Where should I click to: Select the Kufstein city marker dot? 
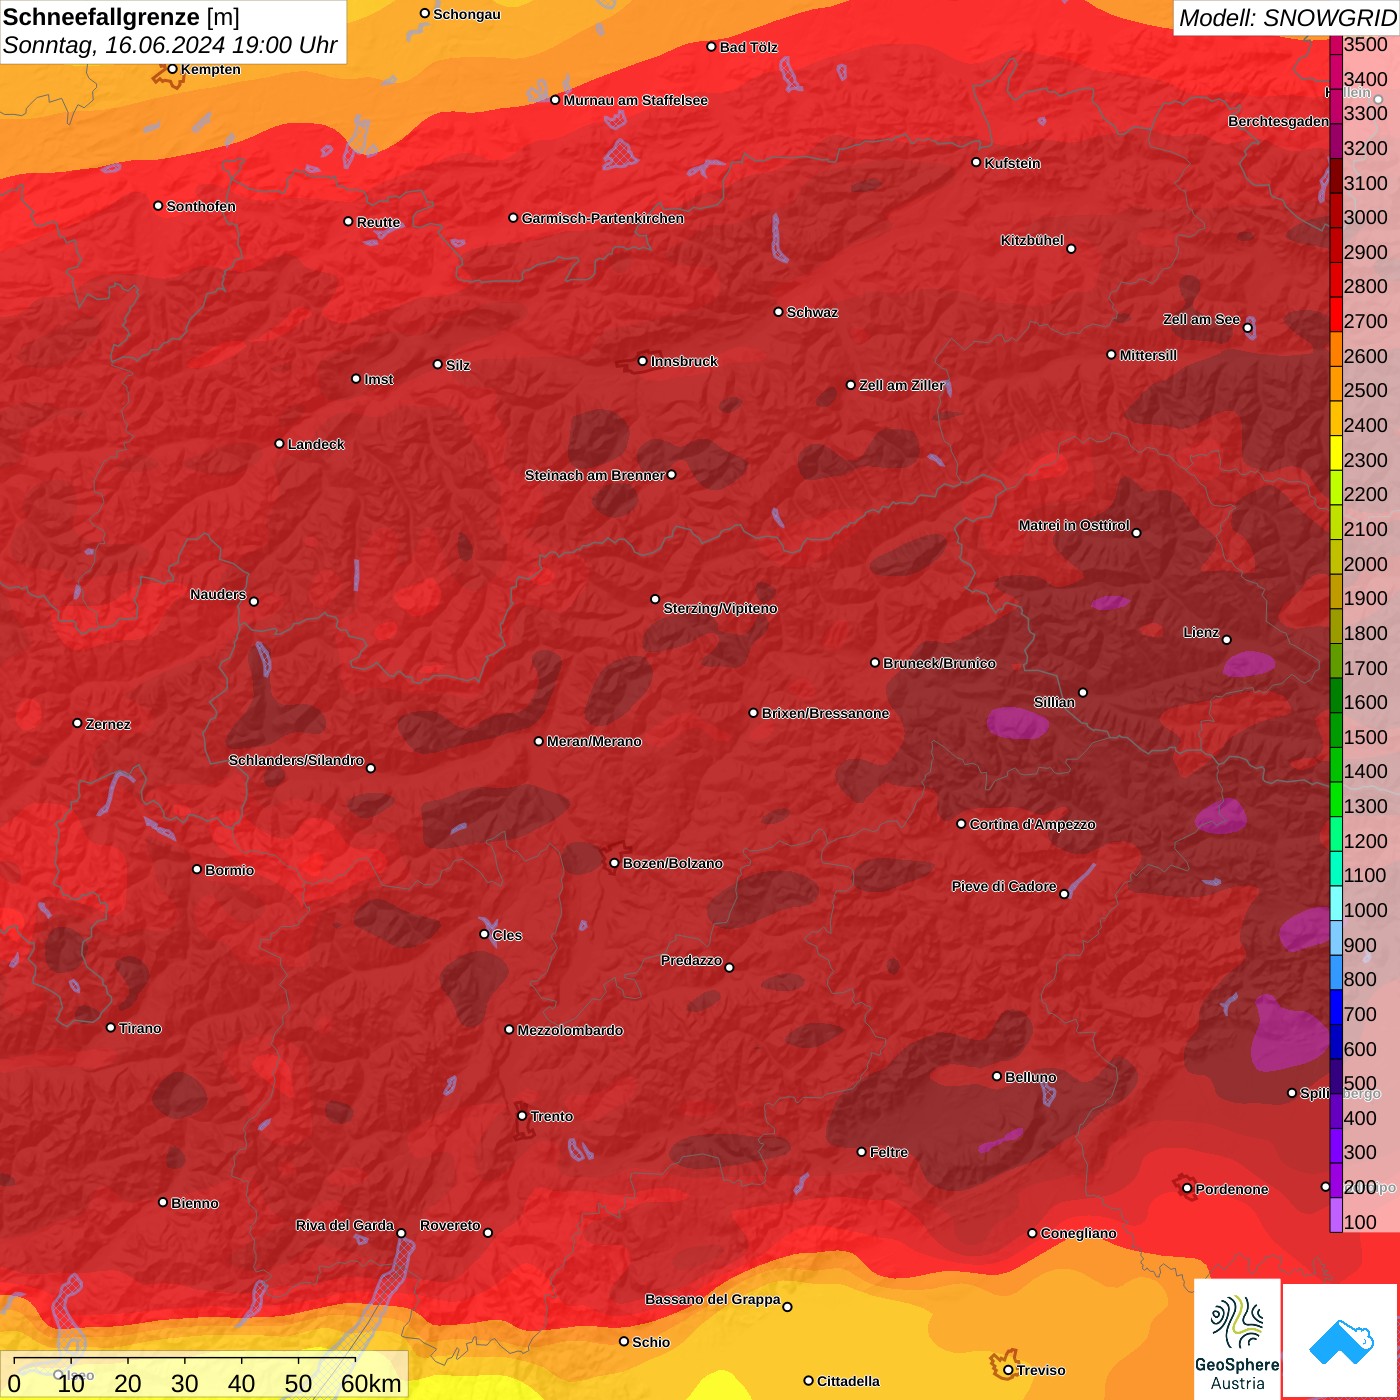pyautogui.click(x=976, y=162)
